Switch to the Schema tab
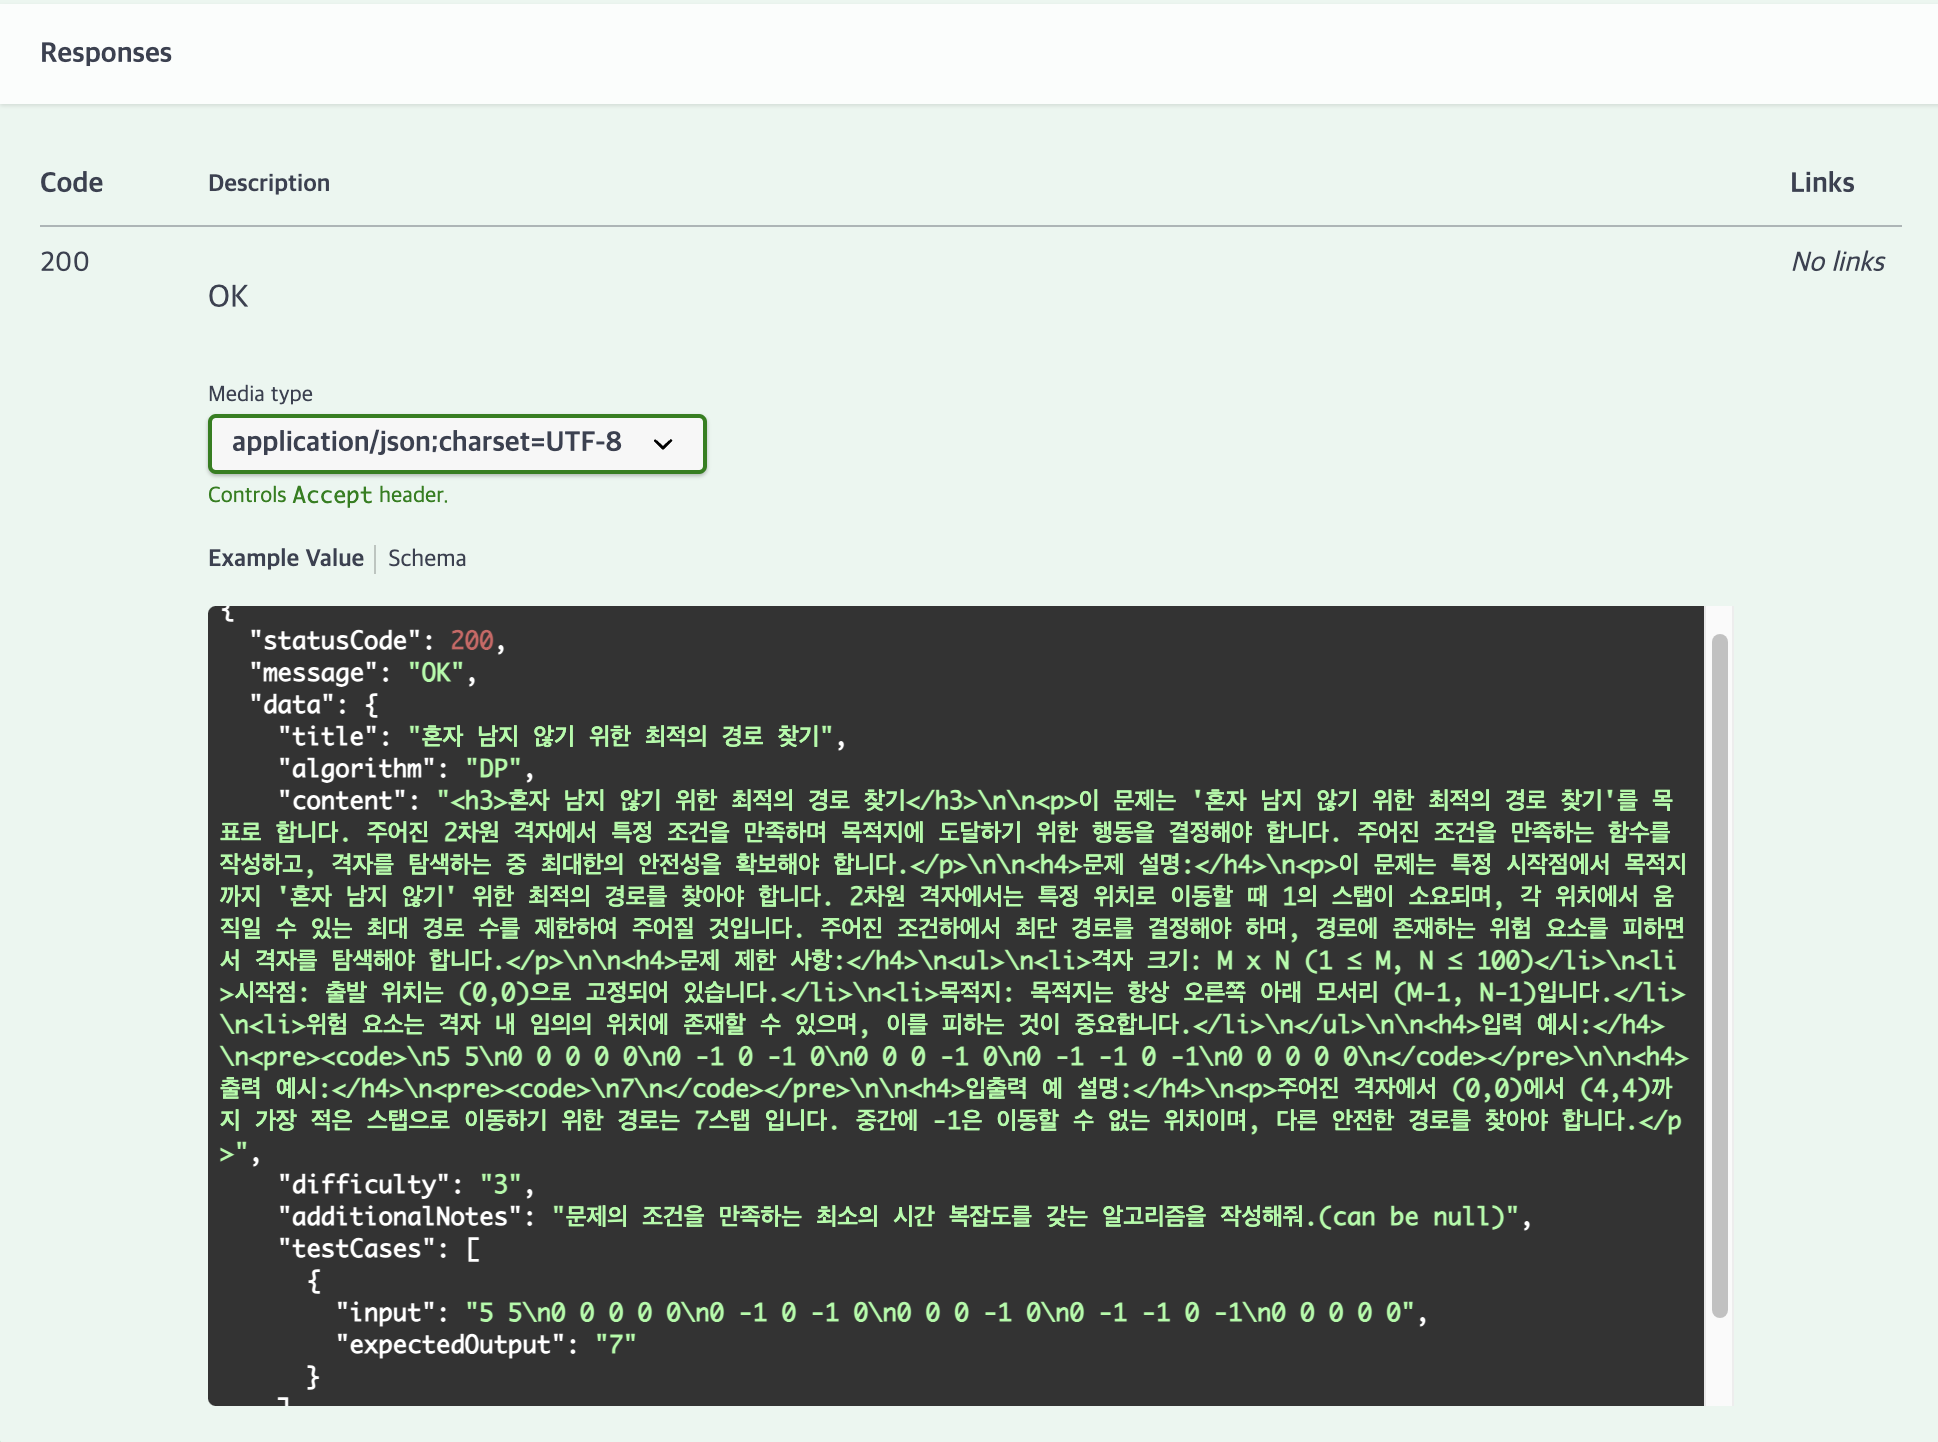 click(x=427, y=558)
